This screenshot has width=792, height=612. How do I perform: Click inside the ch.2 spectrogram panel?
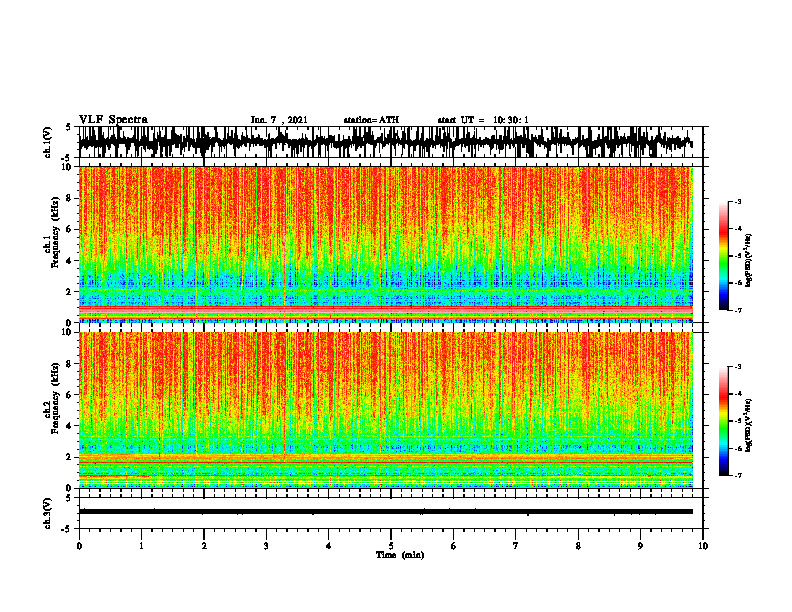coord(385,410)
